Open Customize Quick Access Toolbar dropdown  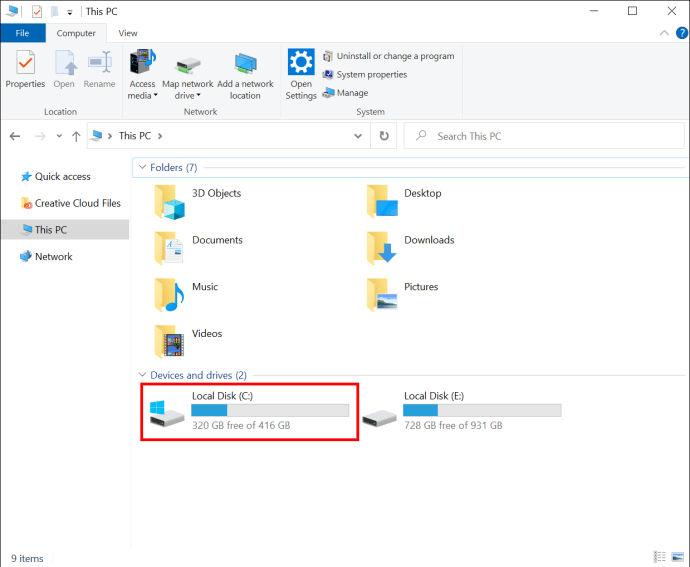tap(70, 12)
